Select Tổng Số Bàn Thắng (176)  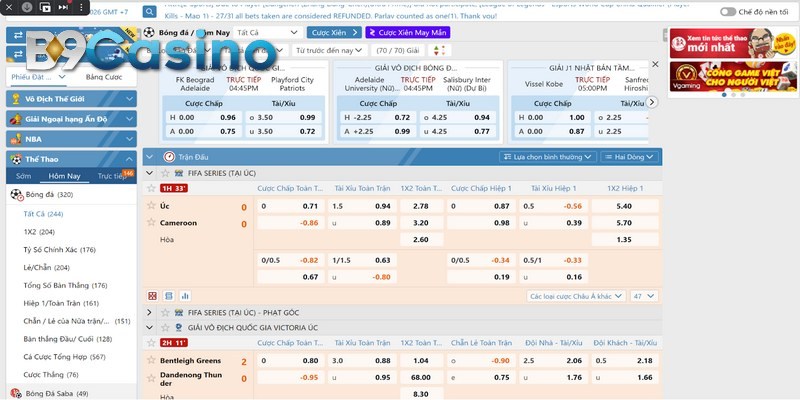click(x=65, y=286)
